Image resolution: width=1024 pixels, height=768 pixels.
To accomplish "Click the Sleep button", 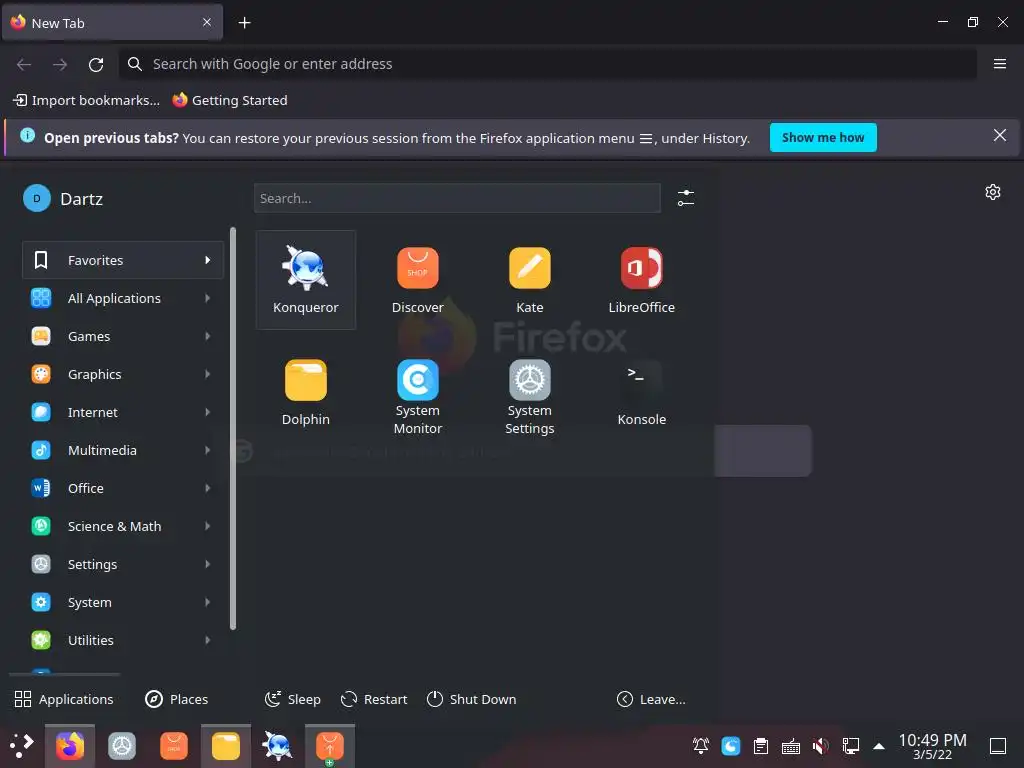I will pyautogui.click(x=293, y=699).
